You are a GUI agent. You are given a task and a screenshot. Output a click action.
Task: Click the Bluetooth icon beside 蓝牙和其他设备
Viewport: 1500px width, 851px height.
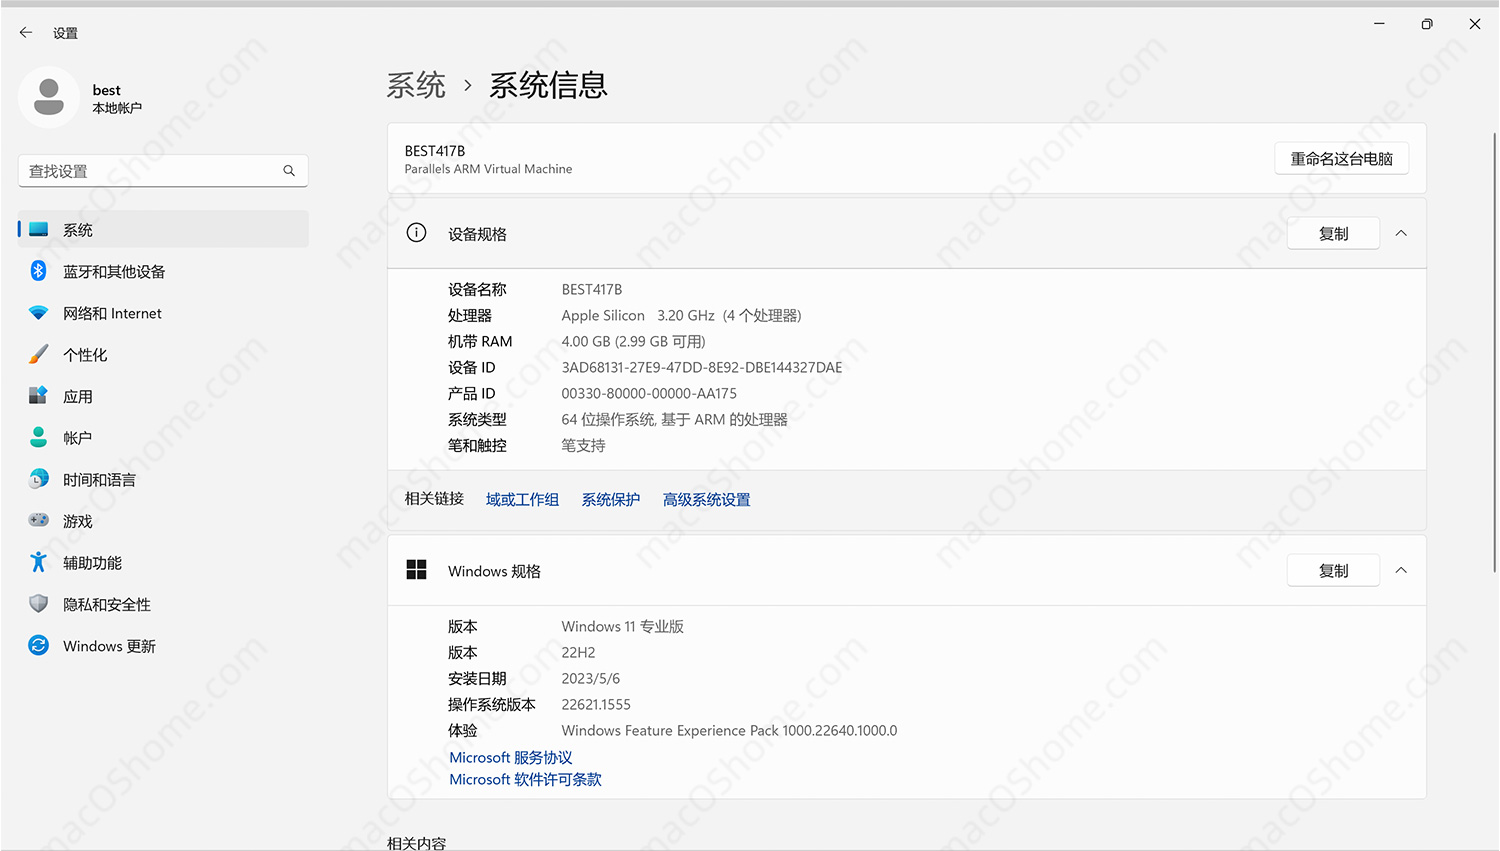pos(39,271)
